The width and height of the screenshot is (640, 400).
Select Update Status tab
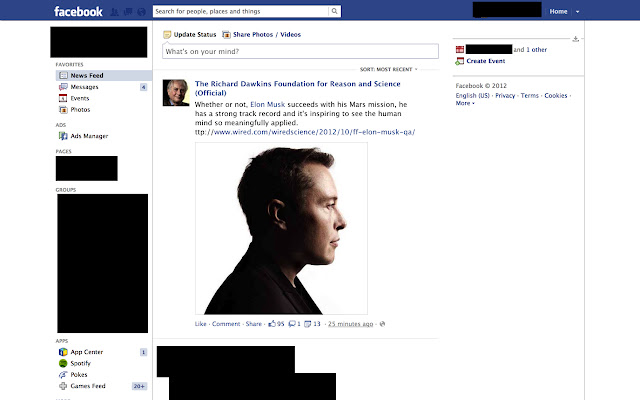pos(190,35)
